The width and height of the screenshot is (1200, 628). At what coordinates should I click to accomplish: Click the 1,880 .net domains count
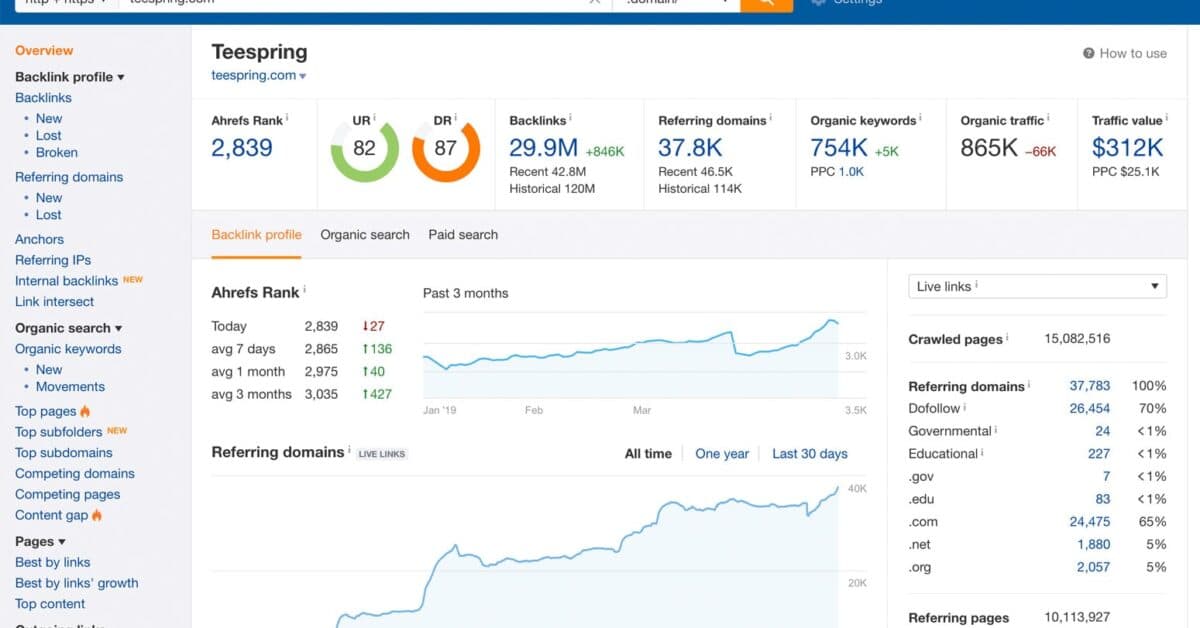(x=1093, y=545)
